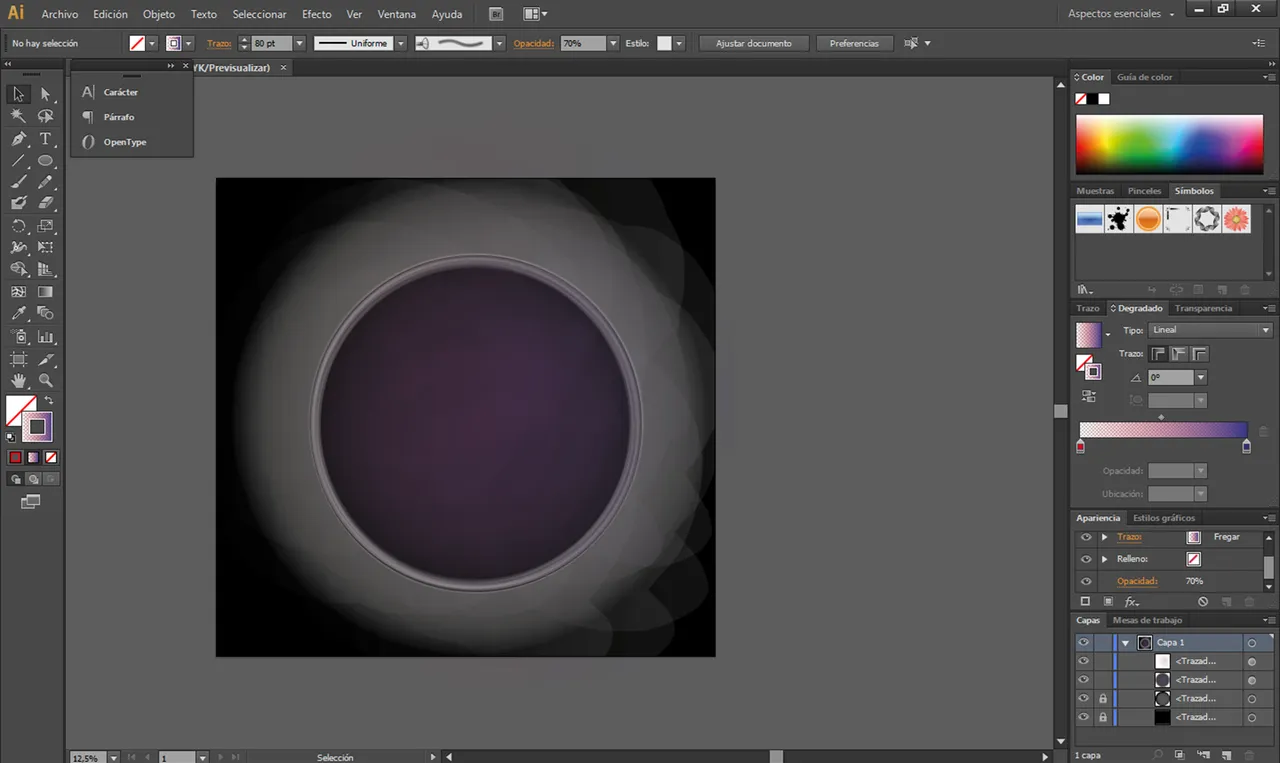Open Aspectos esenciales workspace dropdown

tap(1121, 14)
